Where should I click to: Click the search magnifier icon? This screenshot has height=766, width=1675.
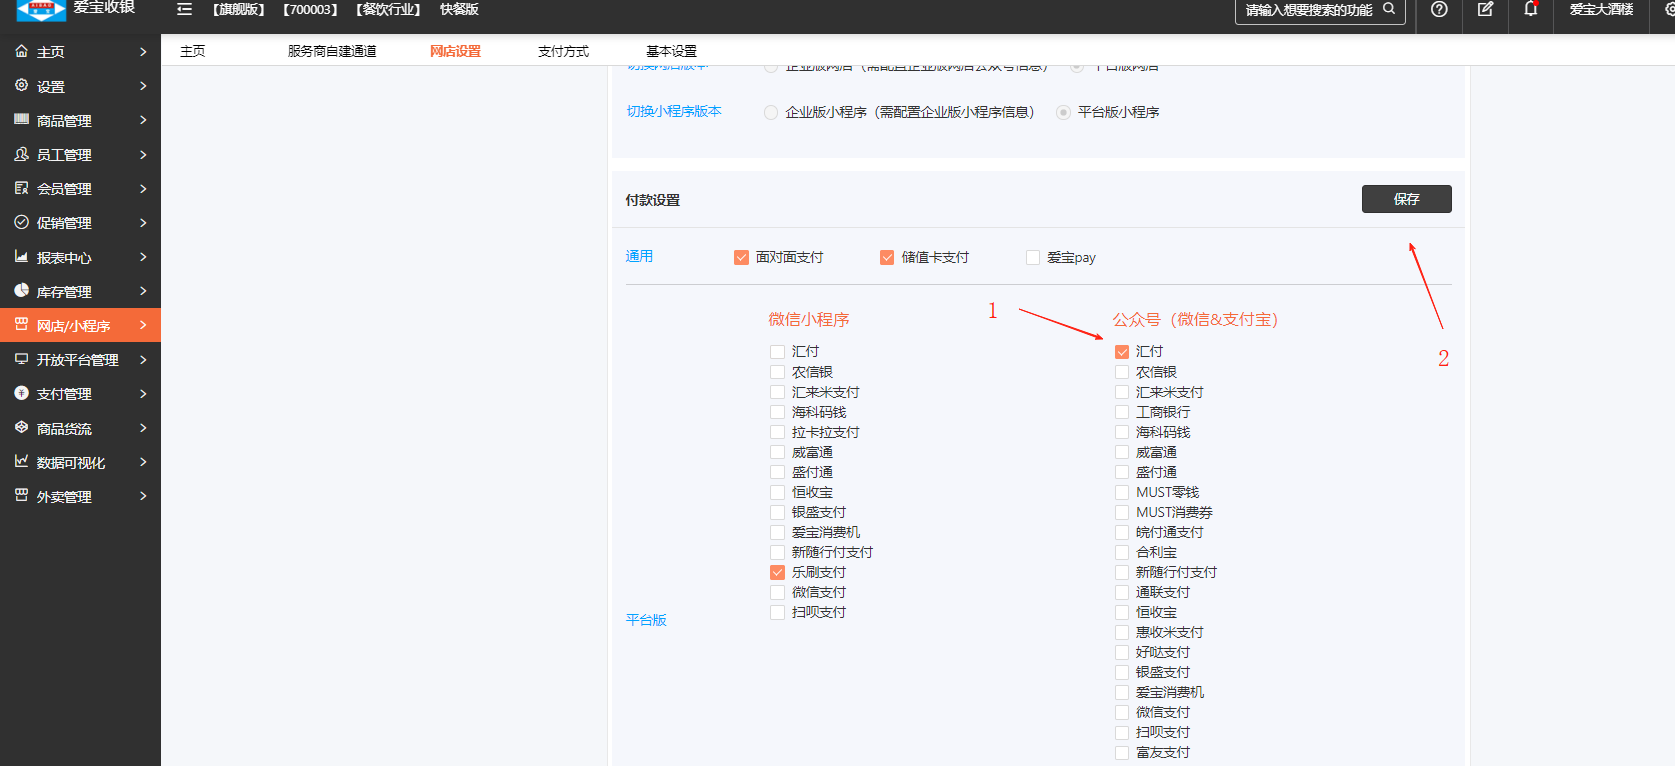pyautogui.click(x=1389, y=9)
